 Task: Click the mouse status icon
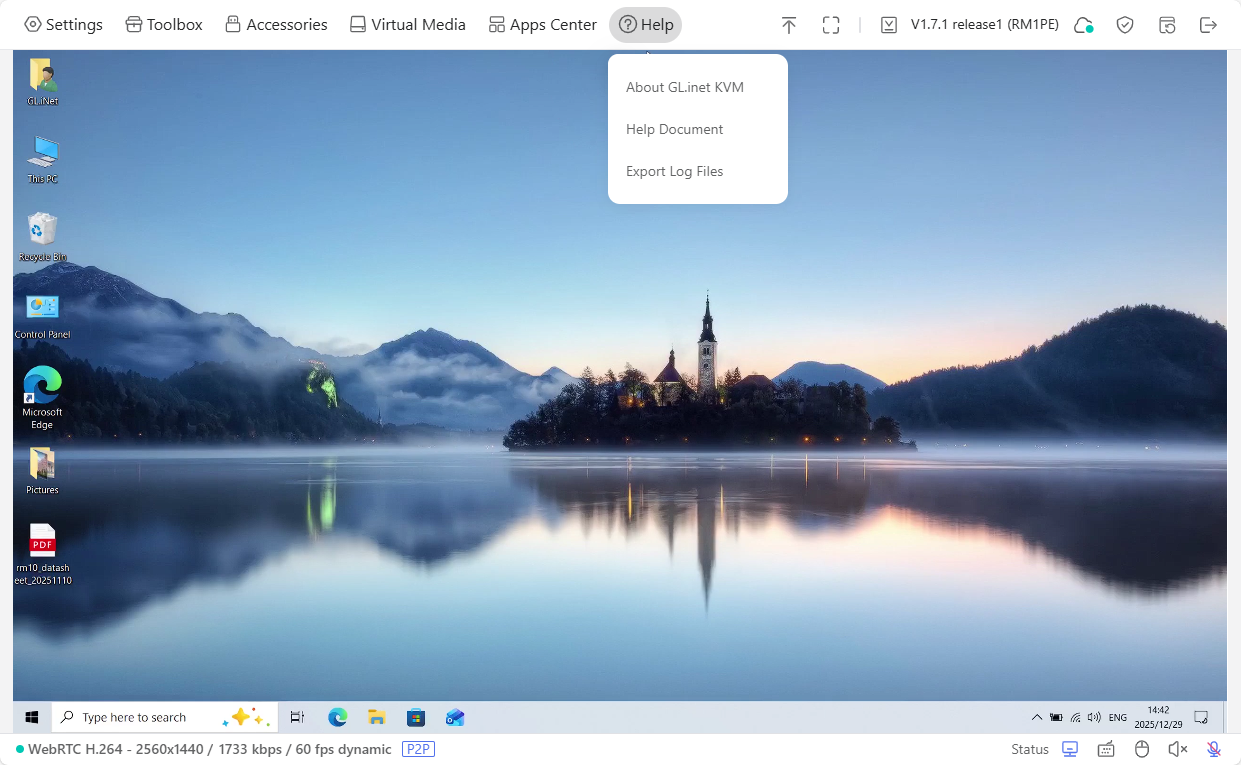click(1142, 749)
